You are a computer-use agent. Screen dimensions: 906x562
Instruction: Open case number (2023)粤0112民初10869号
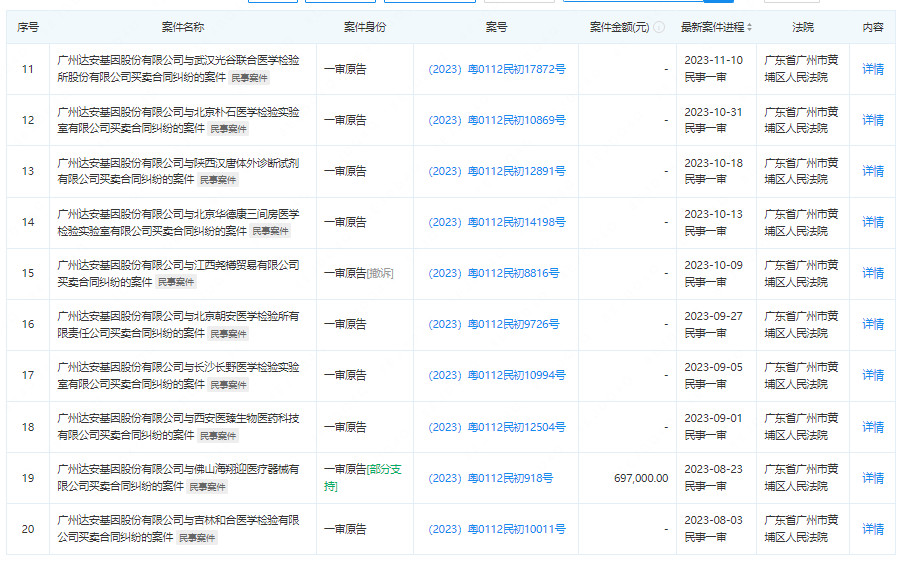496,120
